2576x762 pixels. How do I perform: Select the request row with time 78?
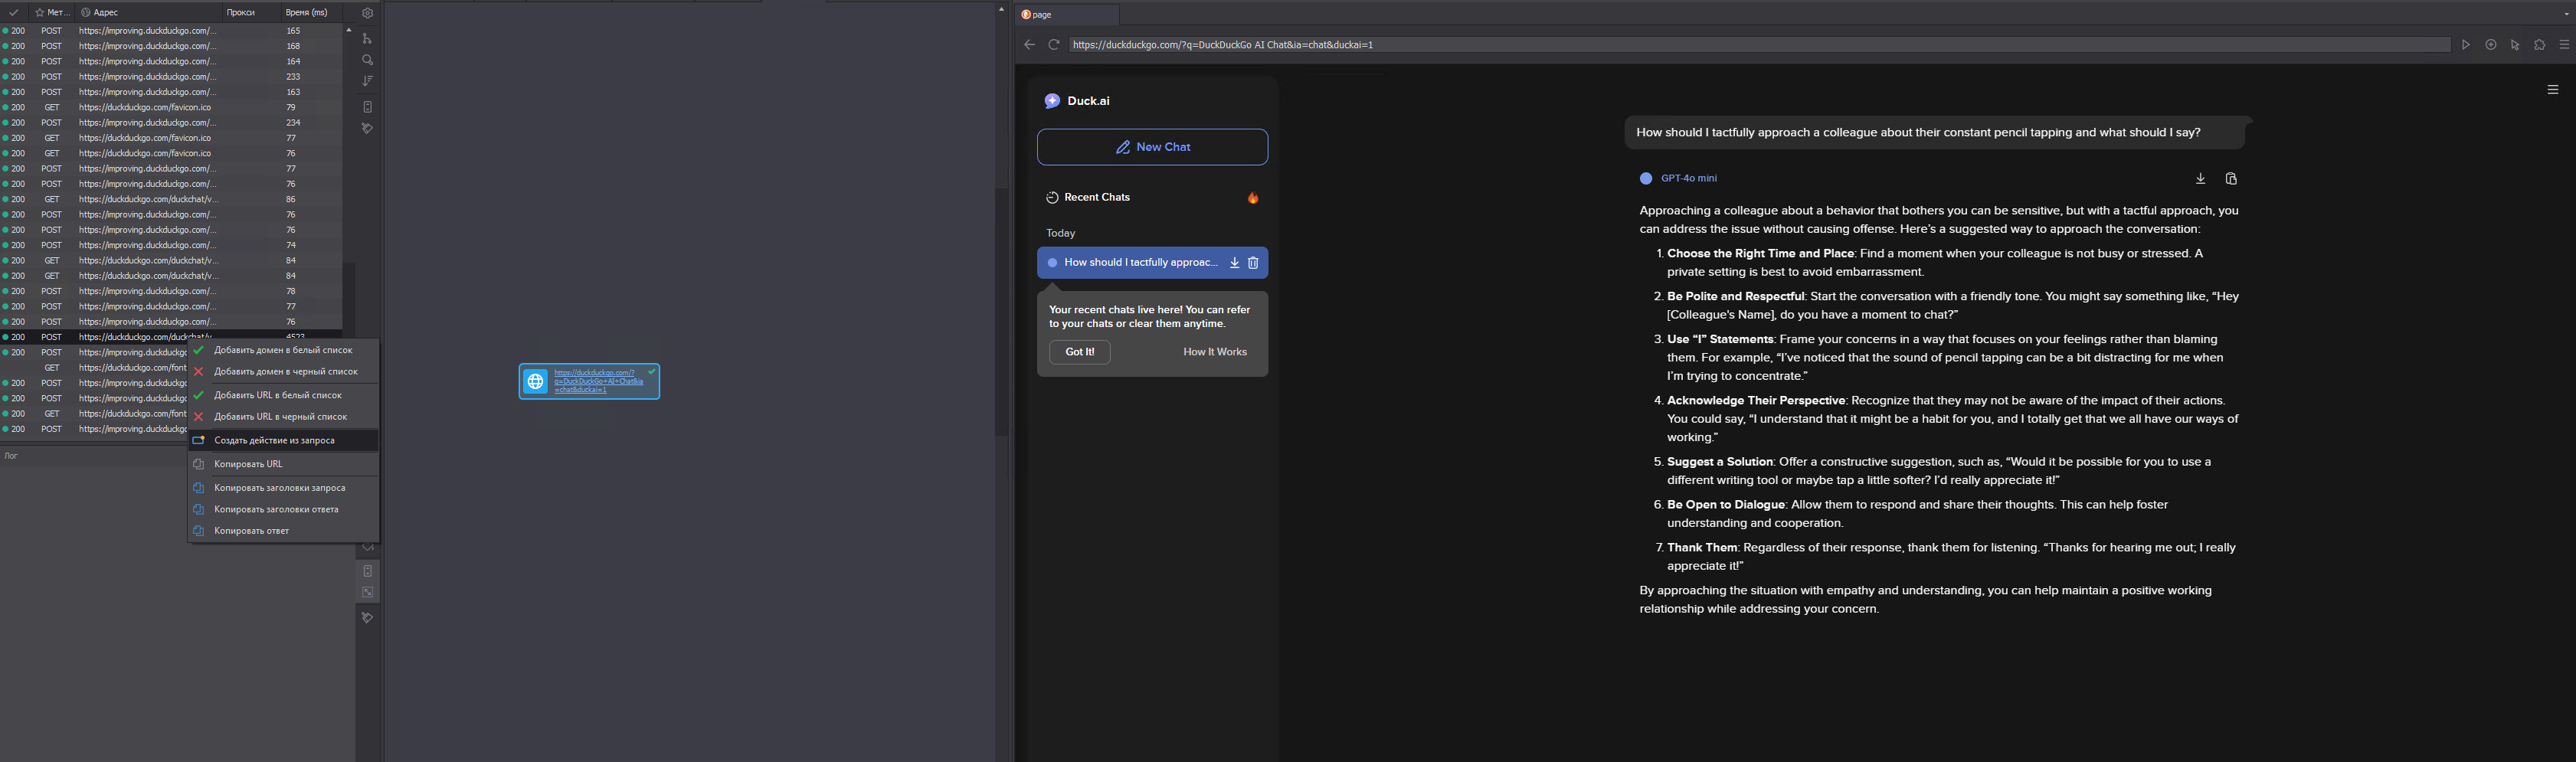[171, 291]
